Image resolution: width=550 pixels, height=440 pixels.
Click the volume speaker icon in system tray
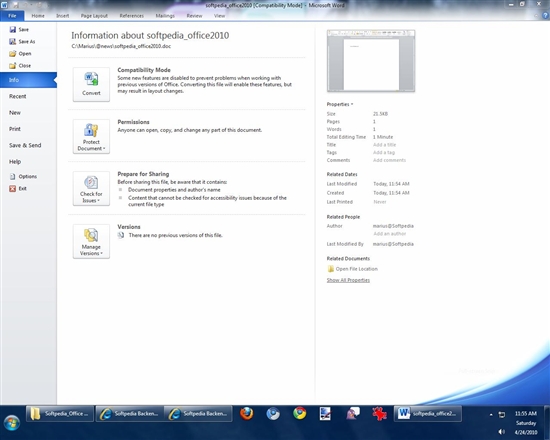pos(502,432)
